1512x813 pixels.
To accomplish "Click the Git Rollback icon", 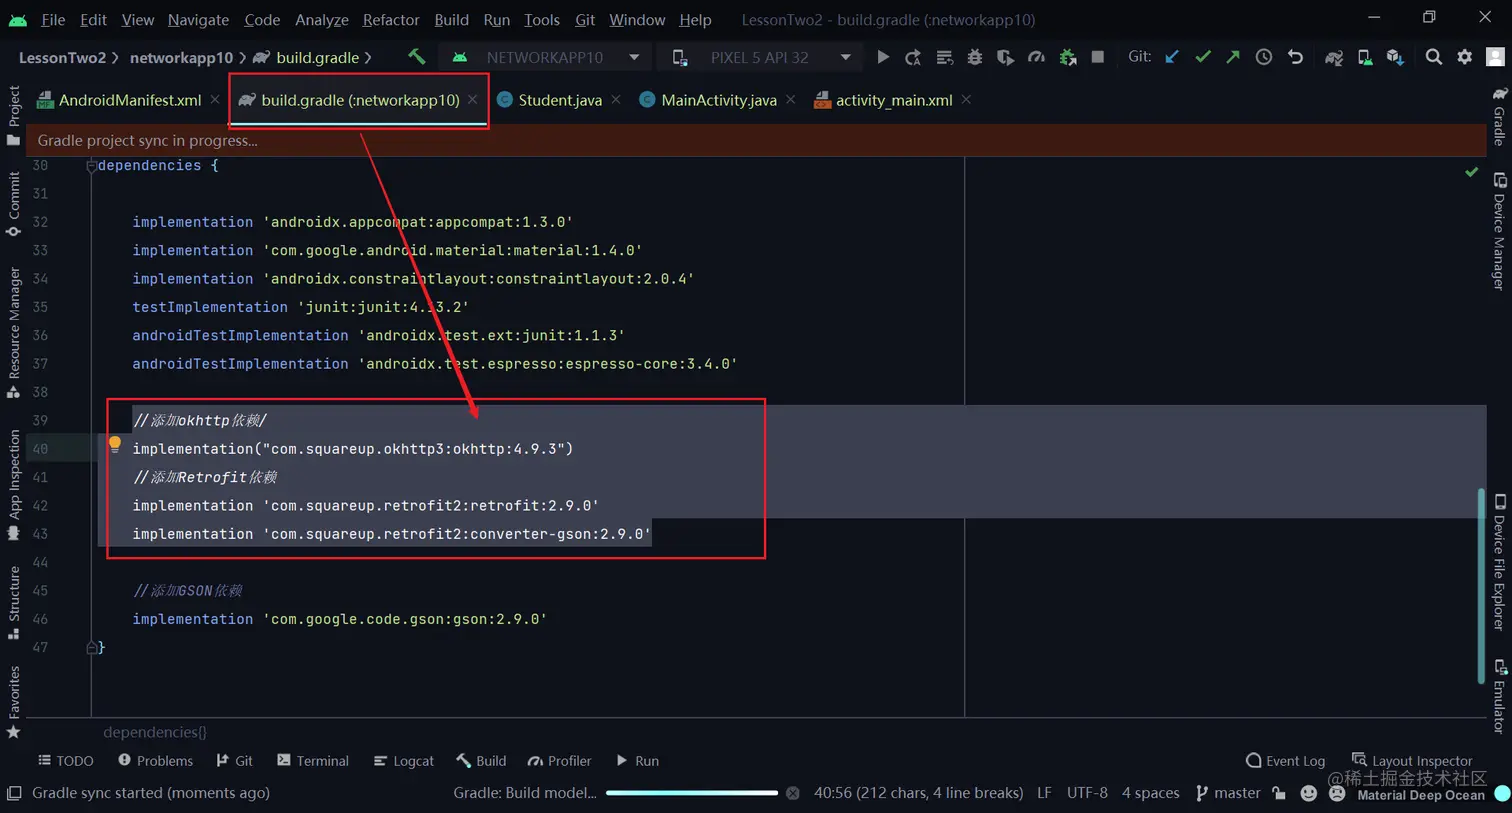I will [x=1295, y=57].
